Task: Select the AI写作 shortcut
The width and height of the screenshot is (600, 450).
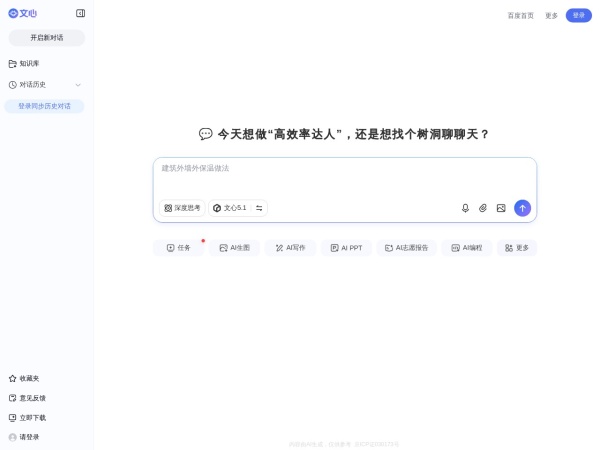Action: click(x=290, y=248)
